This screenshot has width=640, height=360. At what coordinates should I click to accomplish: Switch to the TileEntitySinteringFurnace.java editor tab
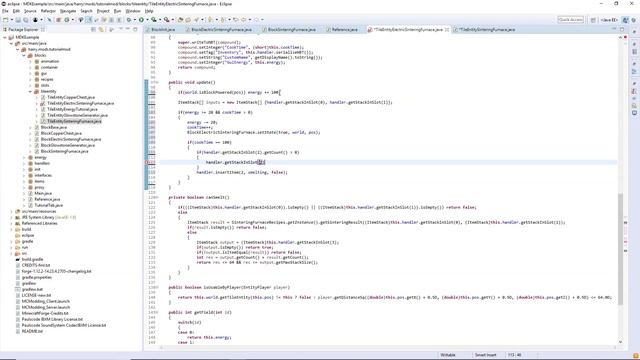pyautogui.click(x=487, y=29)
